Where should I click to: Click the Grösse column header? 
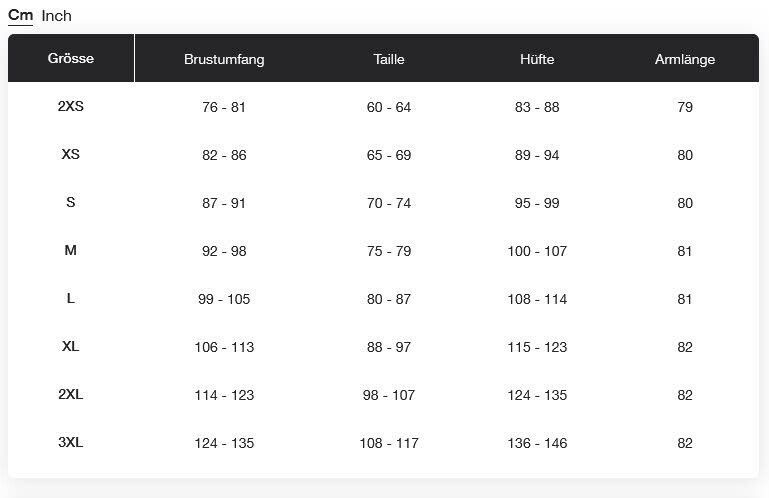click(71, 58)
